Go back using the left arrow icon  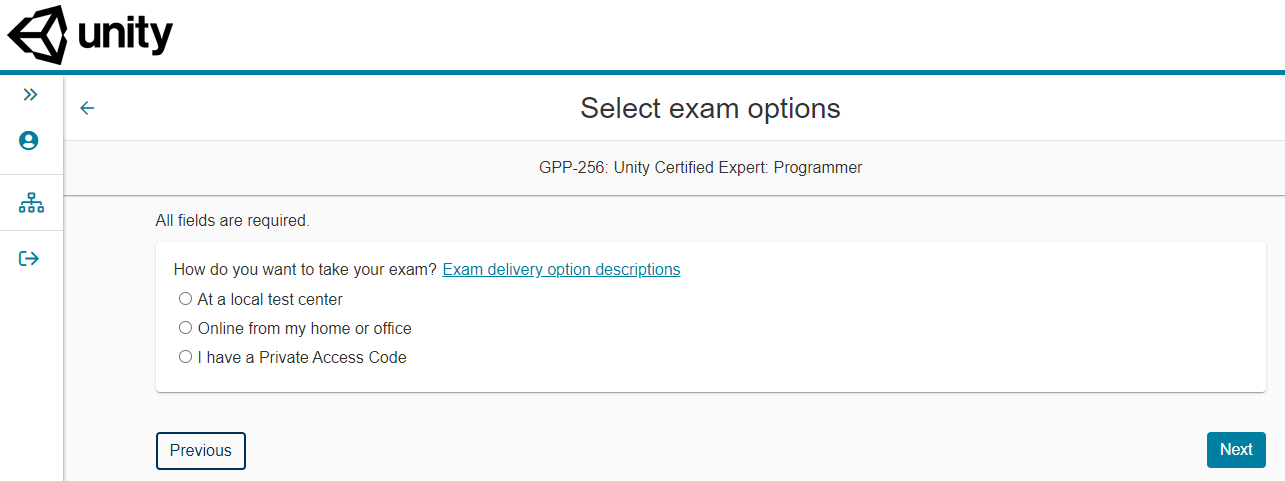tap(87, 108)
